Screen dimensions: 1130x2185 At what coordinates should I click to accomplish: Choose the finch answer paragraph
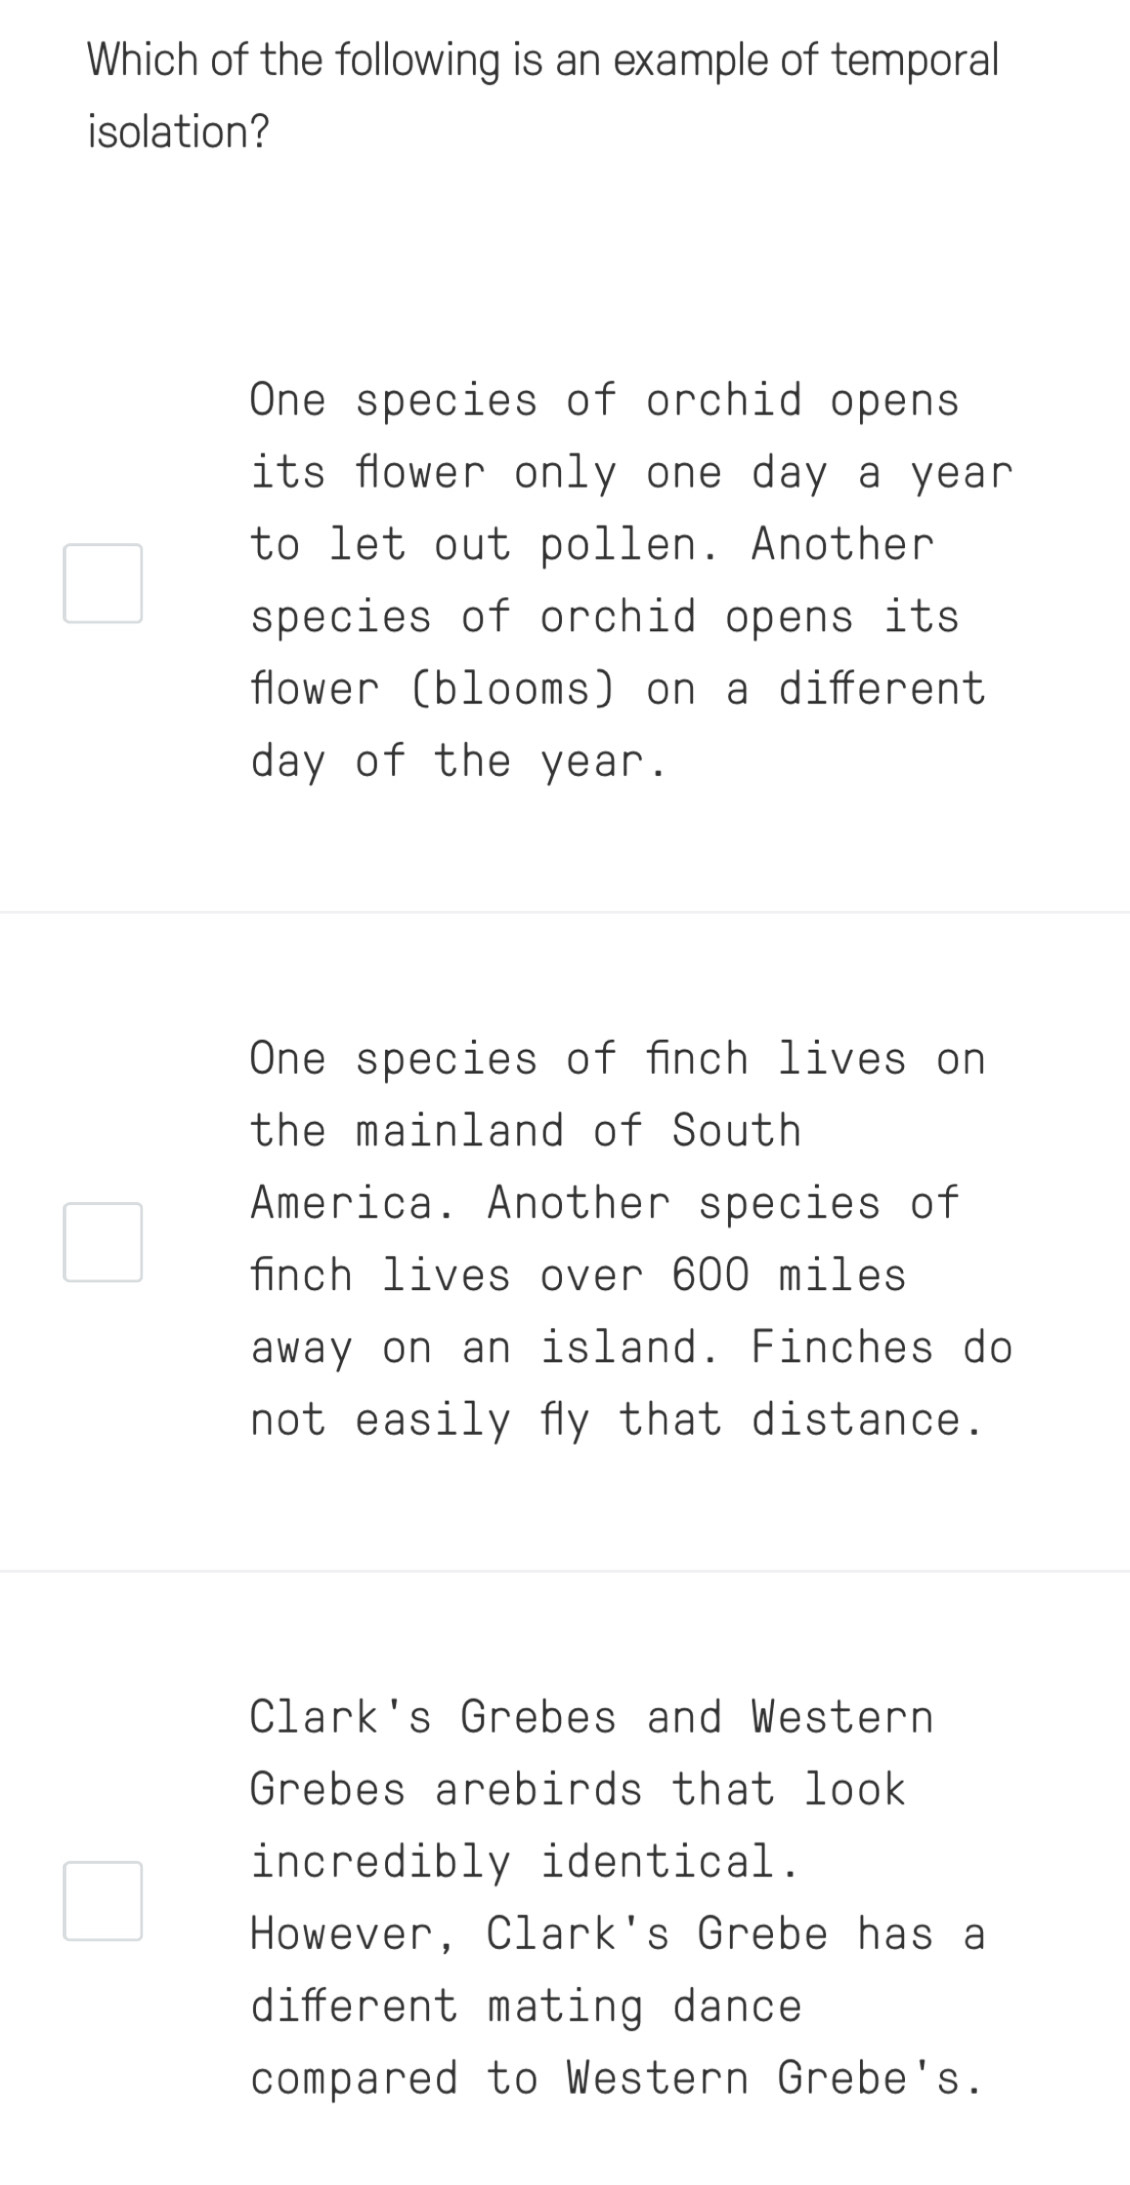tap(630, 1239)
